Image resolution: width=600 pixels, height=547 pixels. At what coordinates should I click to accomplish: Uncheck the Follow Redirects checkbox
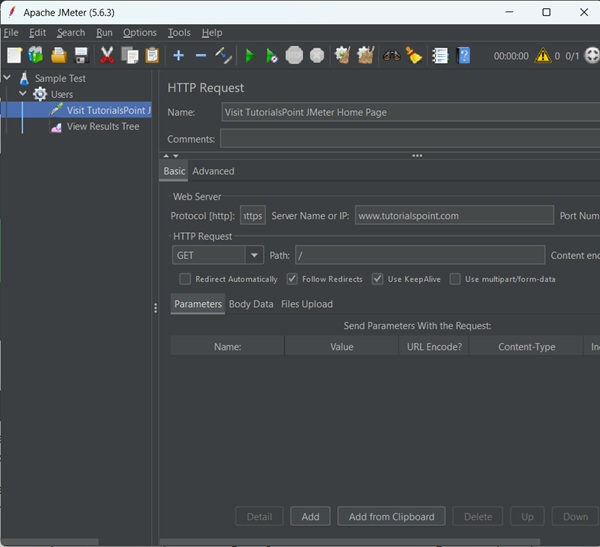(x=292, y=279)
